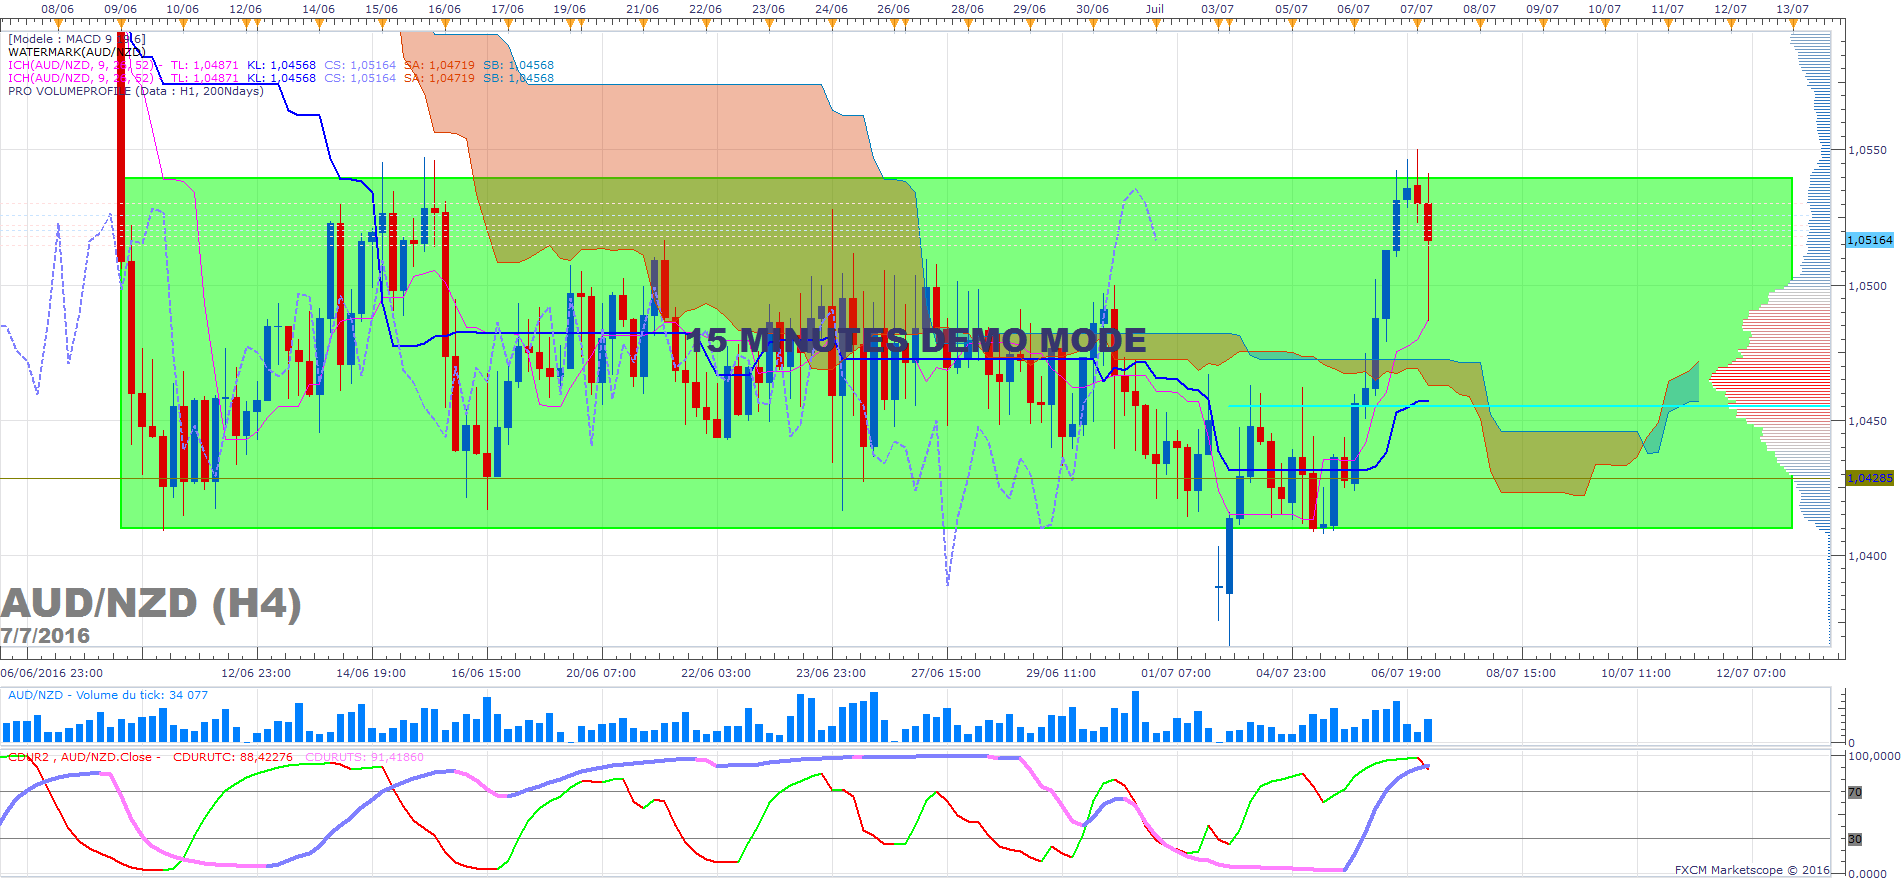Click the Modele MACD label
This screenshot has height=878, width=1903.
(x=77, y=39)
